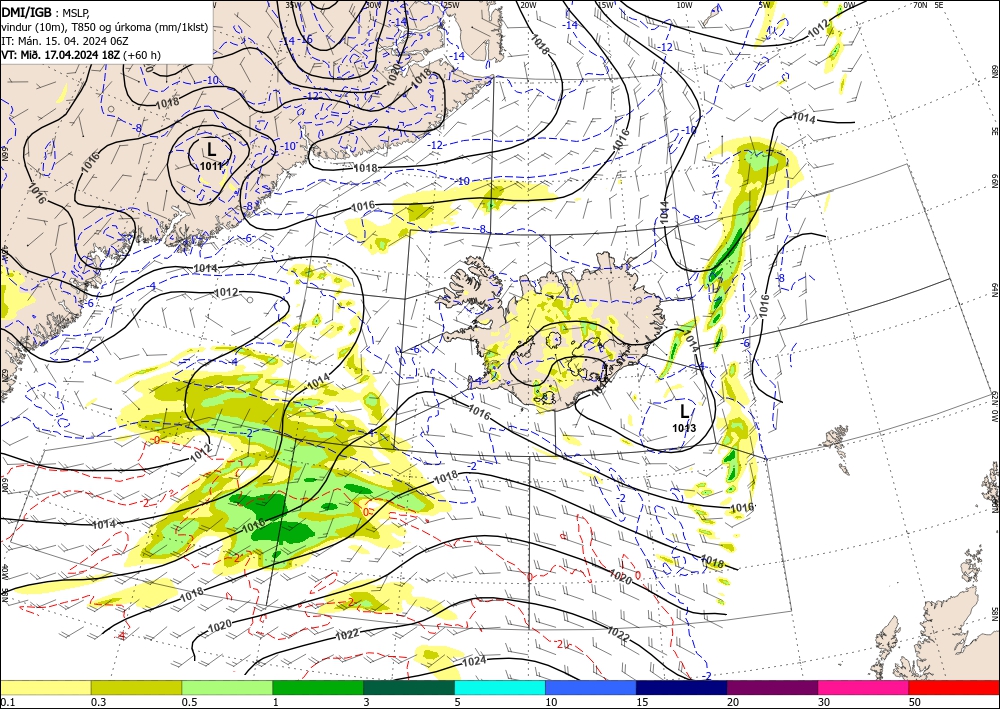This screenshot has width=1000, height=709.
Task: Select the dark green 3–5 legend segment
Action: (409, 687)
